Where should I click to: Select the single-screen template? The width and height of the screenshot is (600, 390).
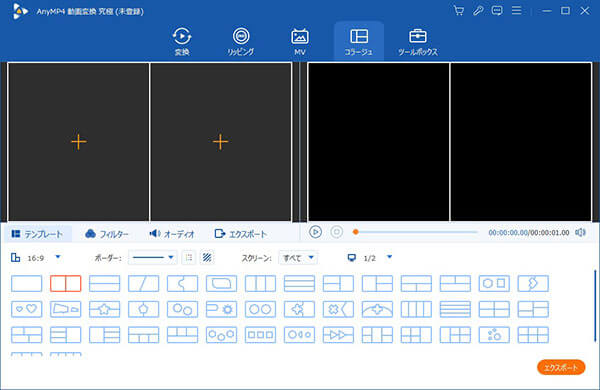tap(26, 284)
